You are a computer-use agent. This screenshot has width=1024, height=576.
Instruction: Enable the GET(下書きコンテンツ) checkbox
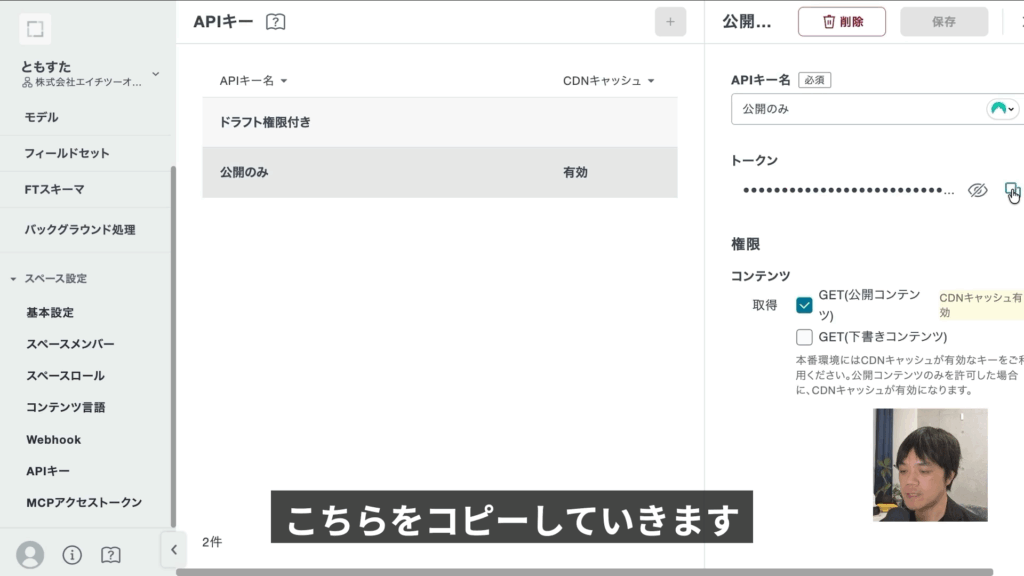(804, 337)
